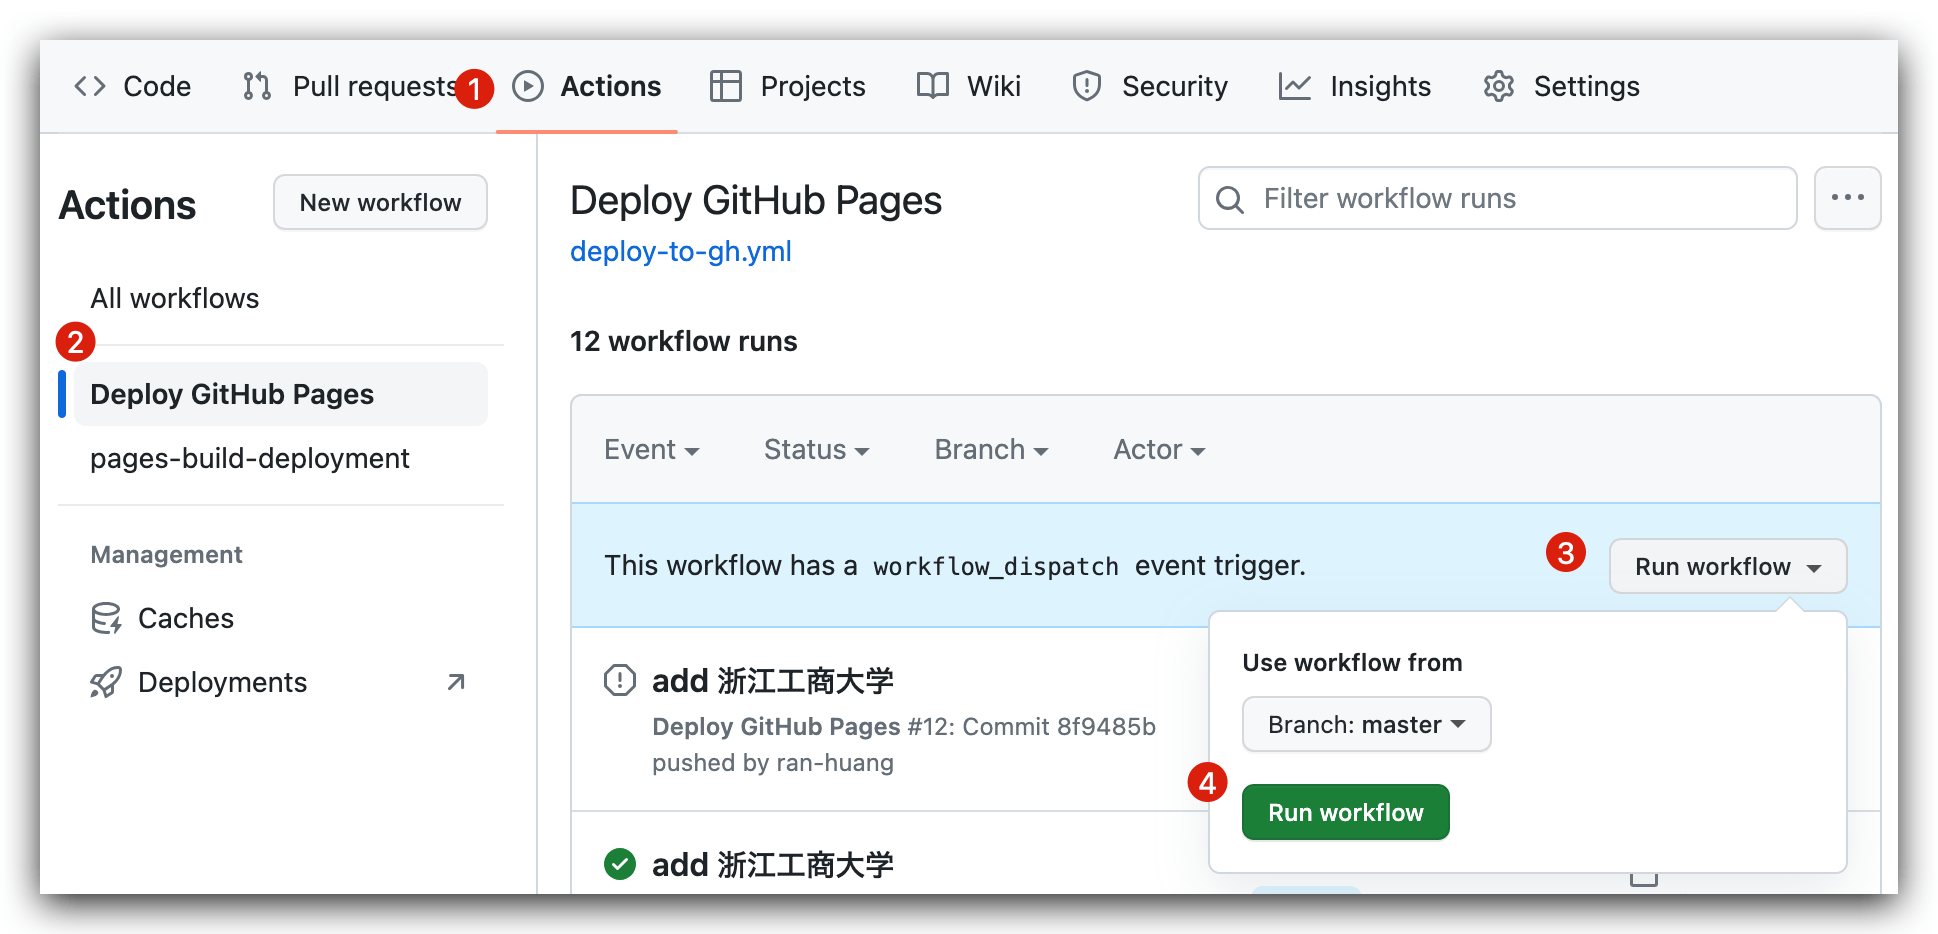
Task: Click the Caches database icon
Action: [x=105, y=618]
